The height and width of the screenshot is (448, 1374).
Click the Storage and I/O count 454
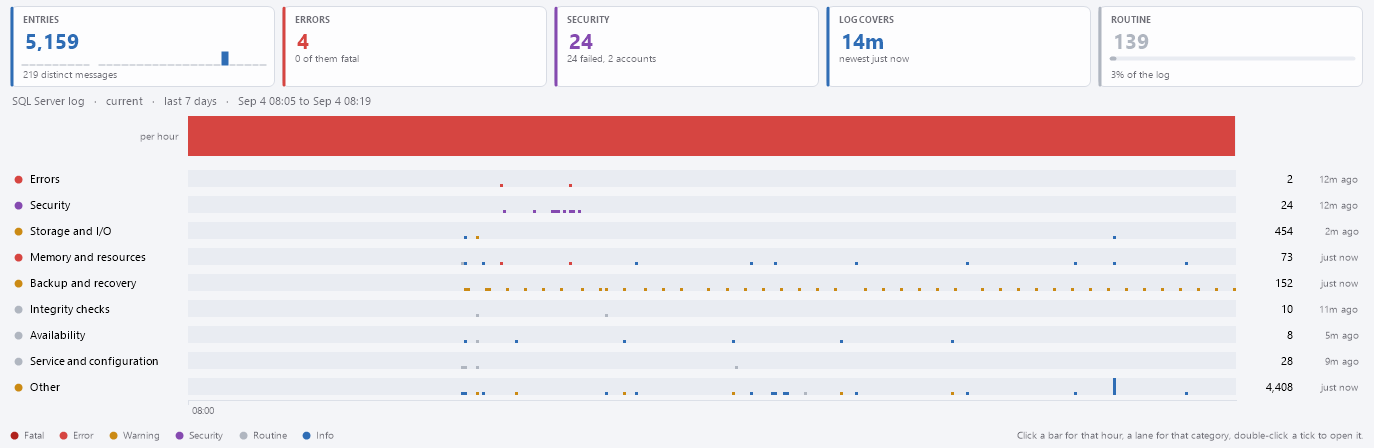1284,231
